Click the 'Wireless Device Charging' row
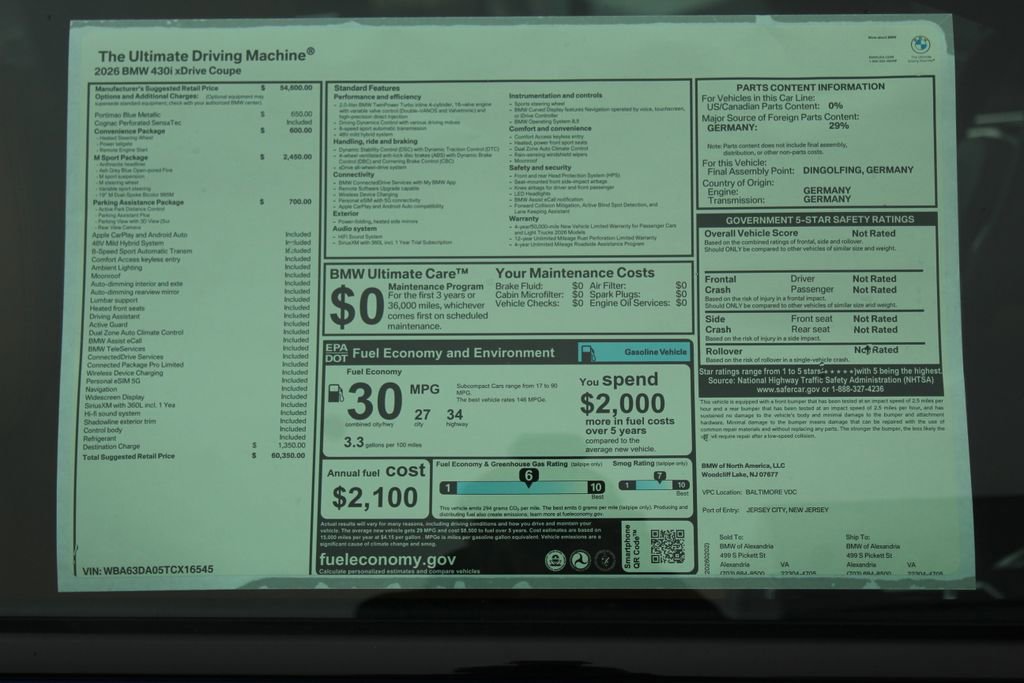 pos(197,373)
